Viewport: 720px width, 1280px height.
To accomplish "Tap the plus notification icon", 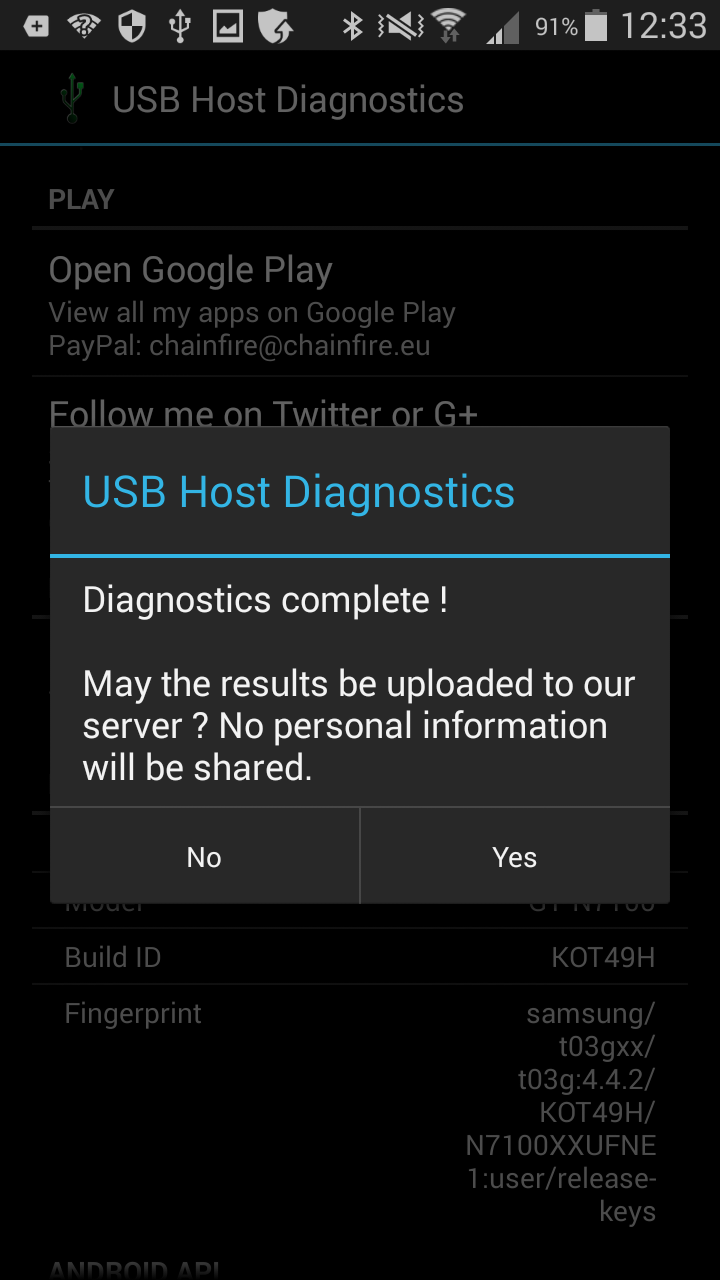I will [x=36, y=26].
